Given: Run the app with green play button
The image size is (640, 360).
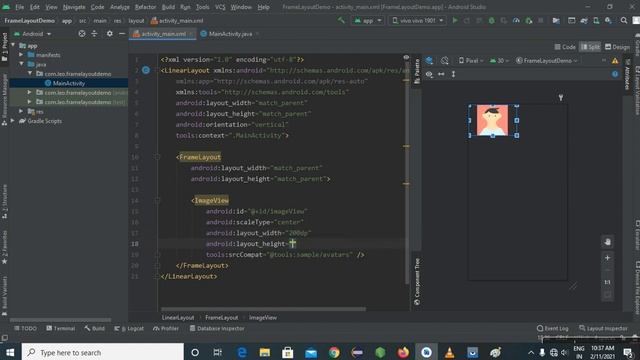Looking at the screenshot, I should pyautogui.click(x=455, y=20).
